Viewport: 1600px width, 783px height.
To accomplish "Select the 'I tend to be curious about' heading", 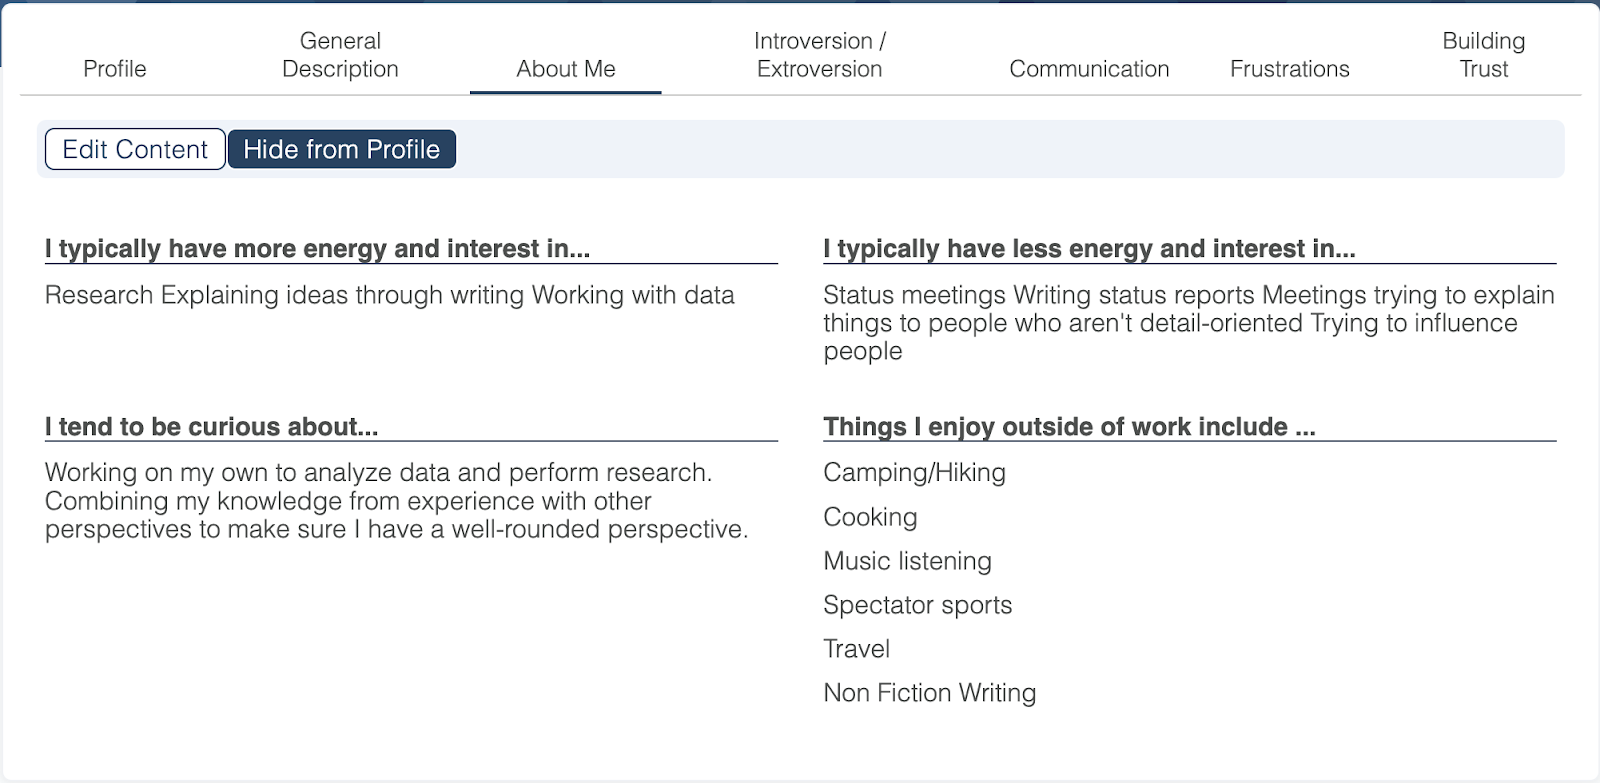I will [x=211, y=427].
